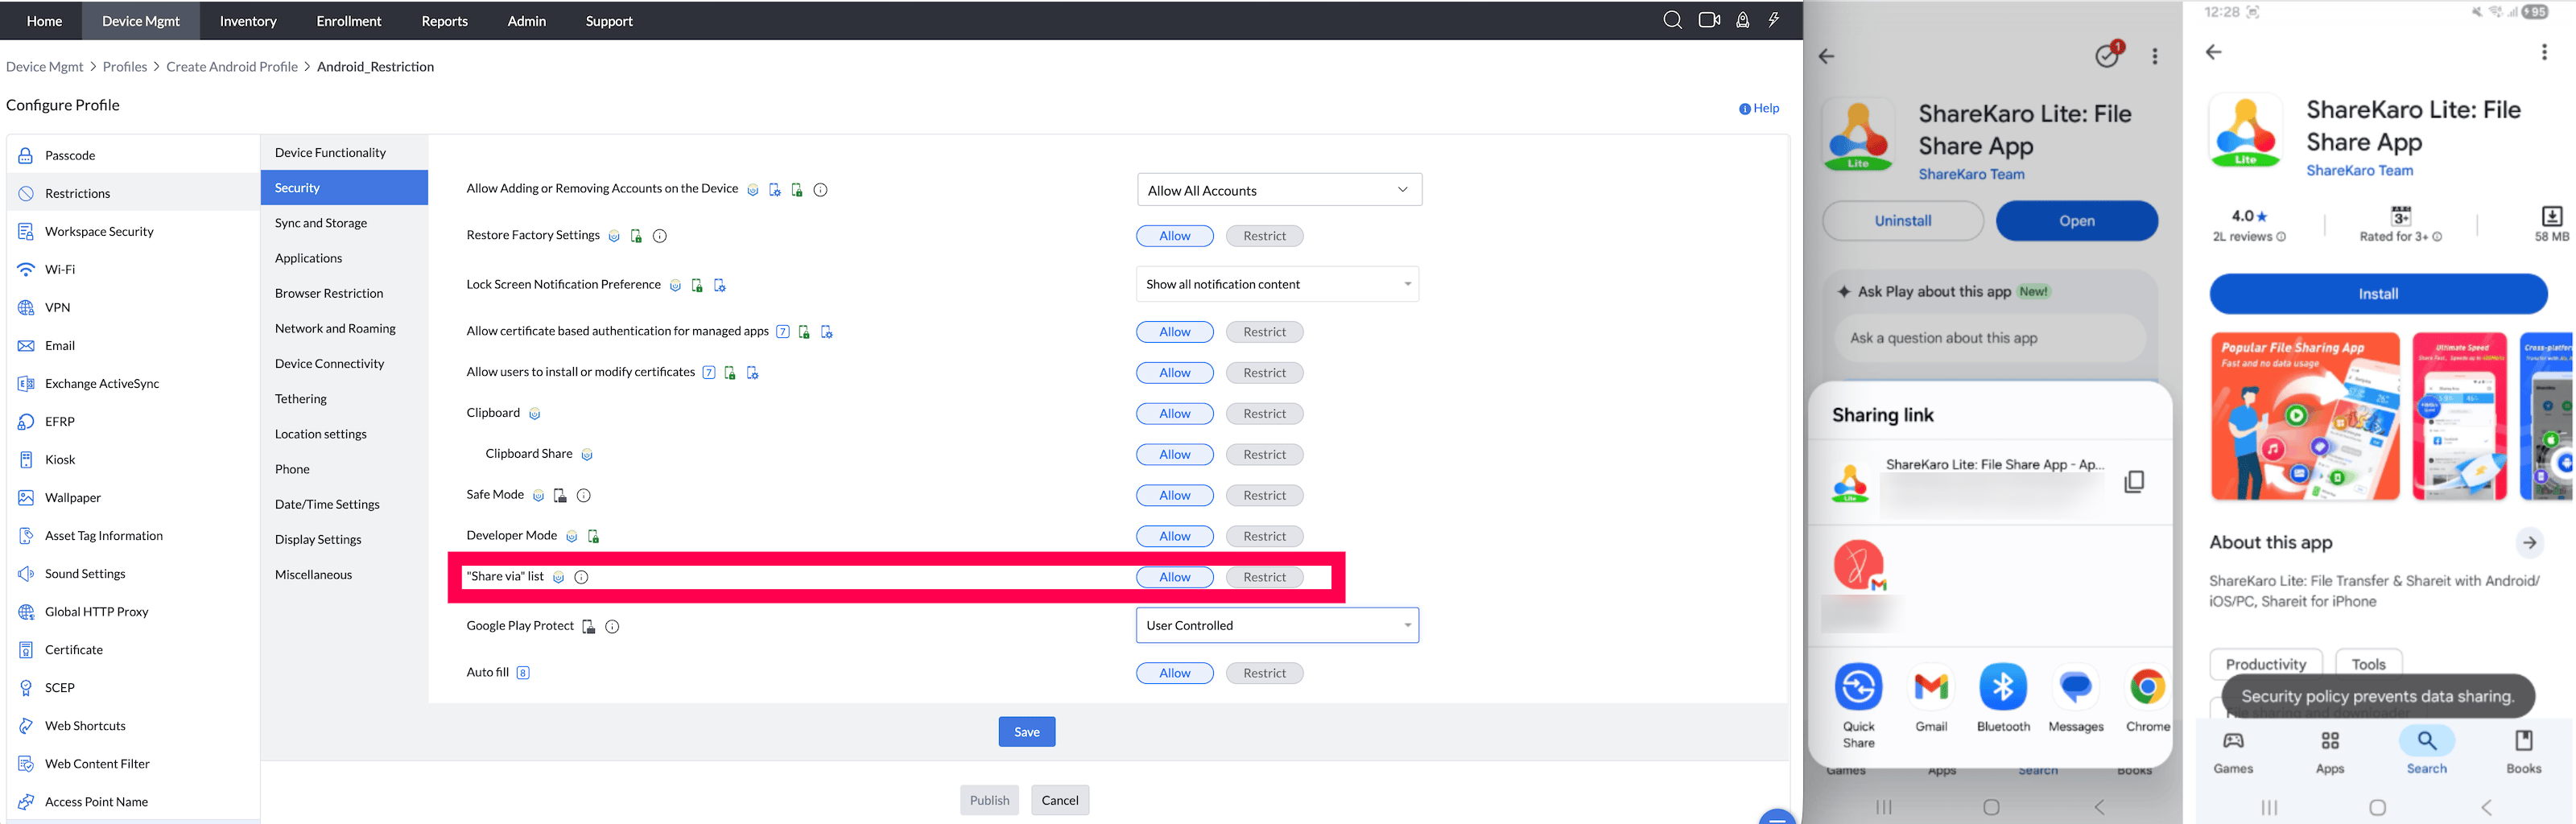Screen dimensions: 2576x824
Task: Tap Uninstall in left phone screen
Action: point(1903,221)
